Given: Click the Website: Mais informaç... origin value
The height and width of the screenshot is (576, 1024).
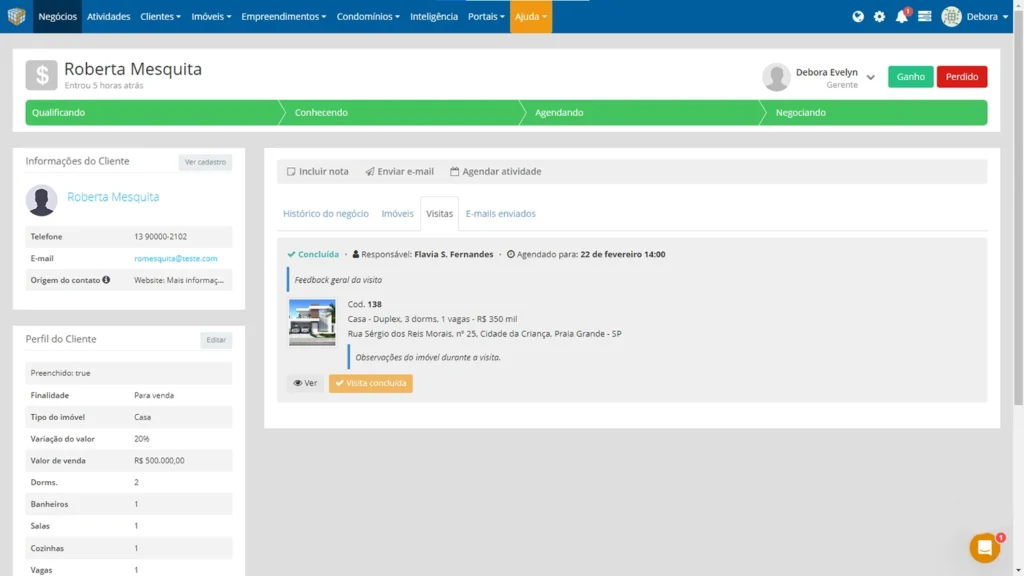Looking at the screenshot, I should (x=178, y=280).
